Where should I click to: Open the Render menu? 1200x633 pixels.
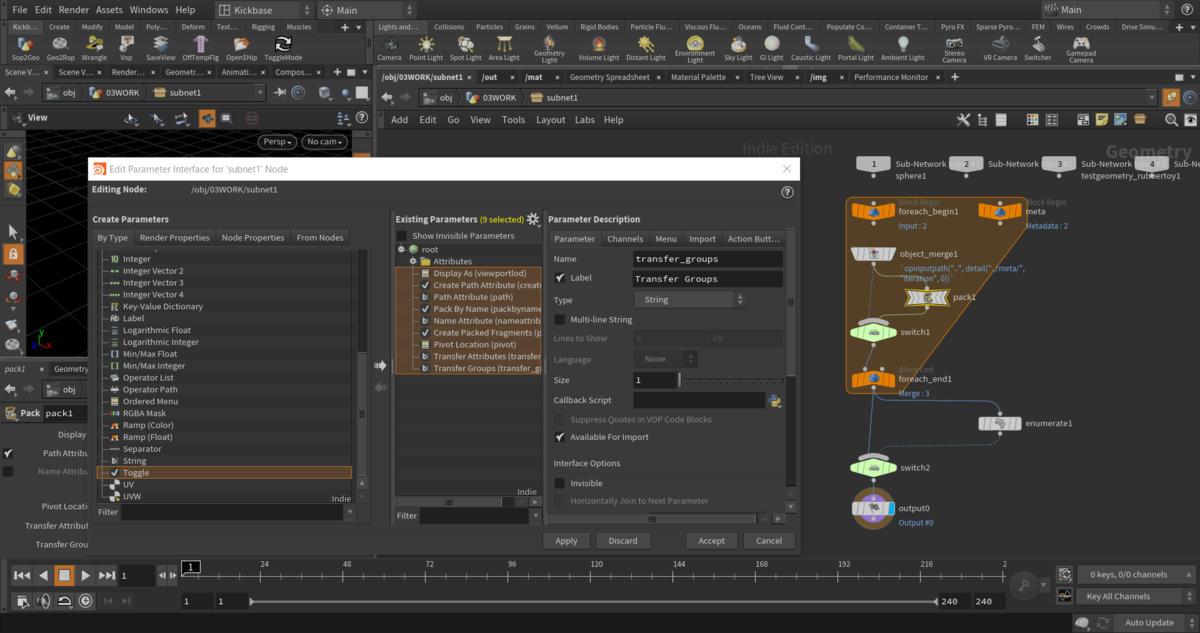tap(74, 9)
